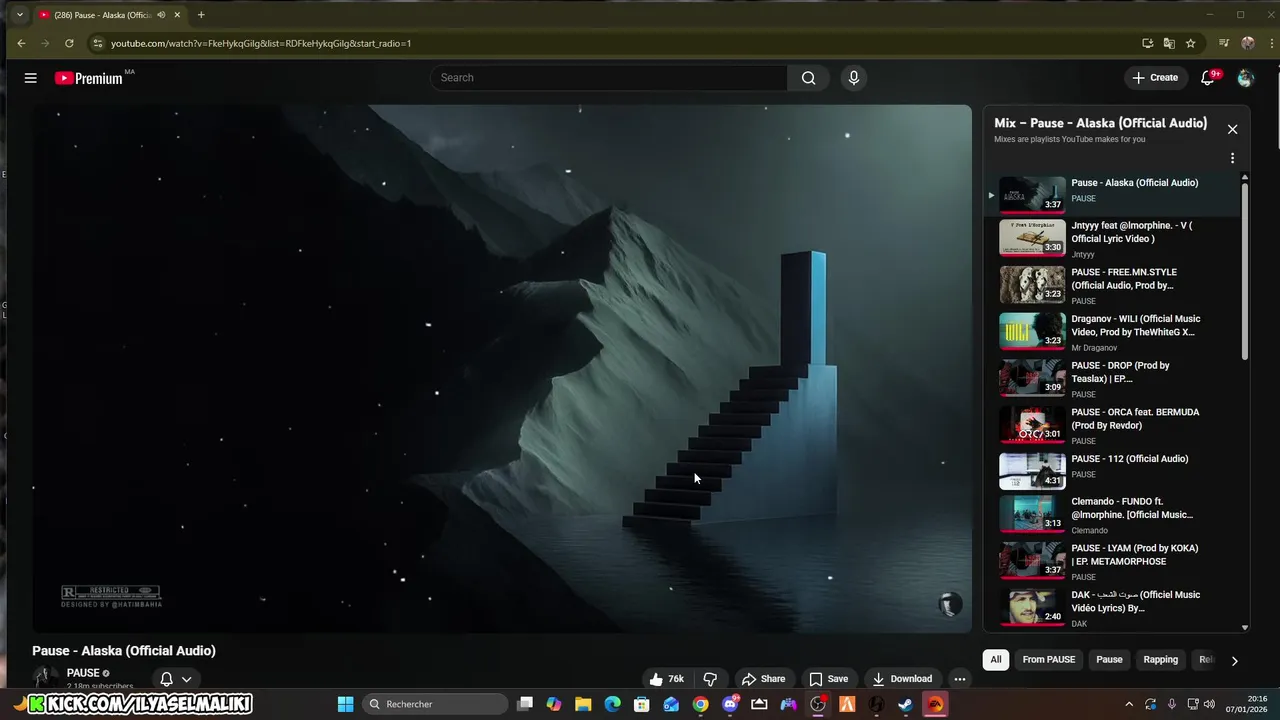Open the YouTube notifications bell
Viewport: 1280px width, 720px height.
[1208, 78]
